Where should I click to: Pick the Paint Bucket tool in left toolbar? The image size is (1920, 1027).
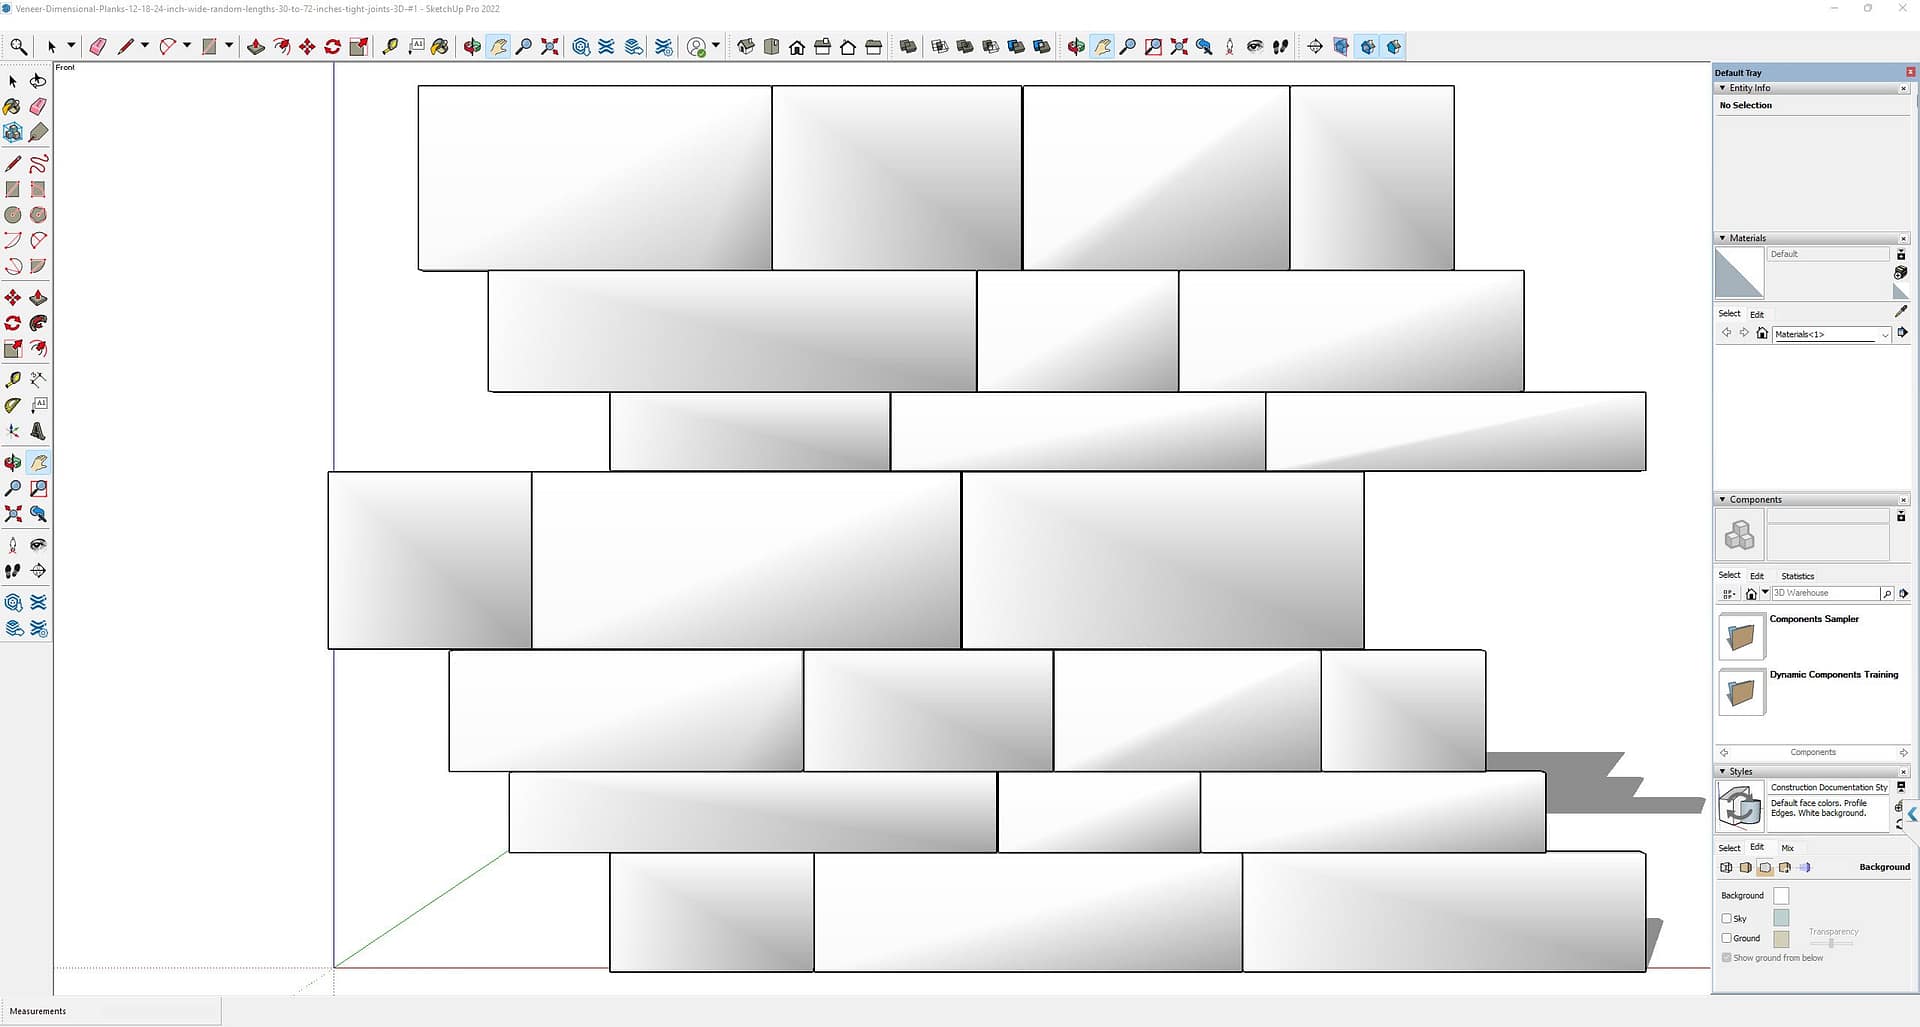[12, 107]
